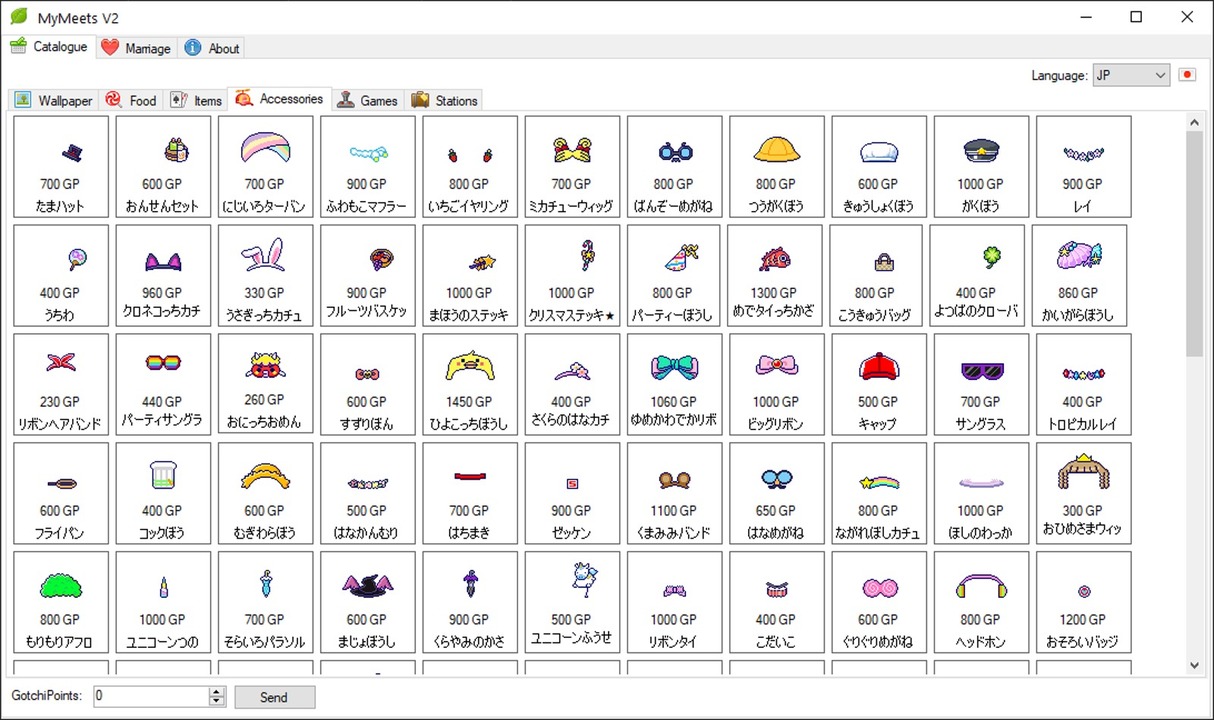The width and height of the screenshot is (1214, 720).
Task: Open the Marriage tab
Action: click(x=136, y=48)
